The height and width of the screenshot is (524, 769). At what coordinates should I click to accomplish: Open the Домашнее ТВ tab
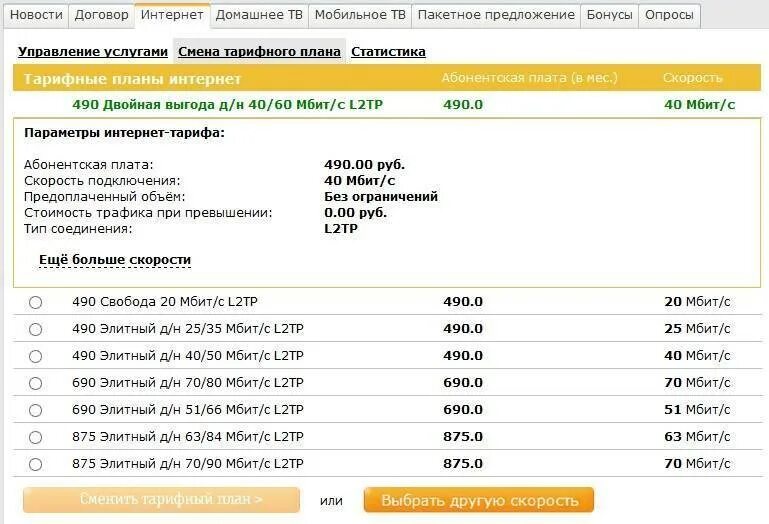point(259,15)
